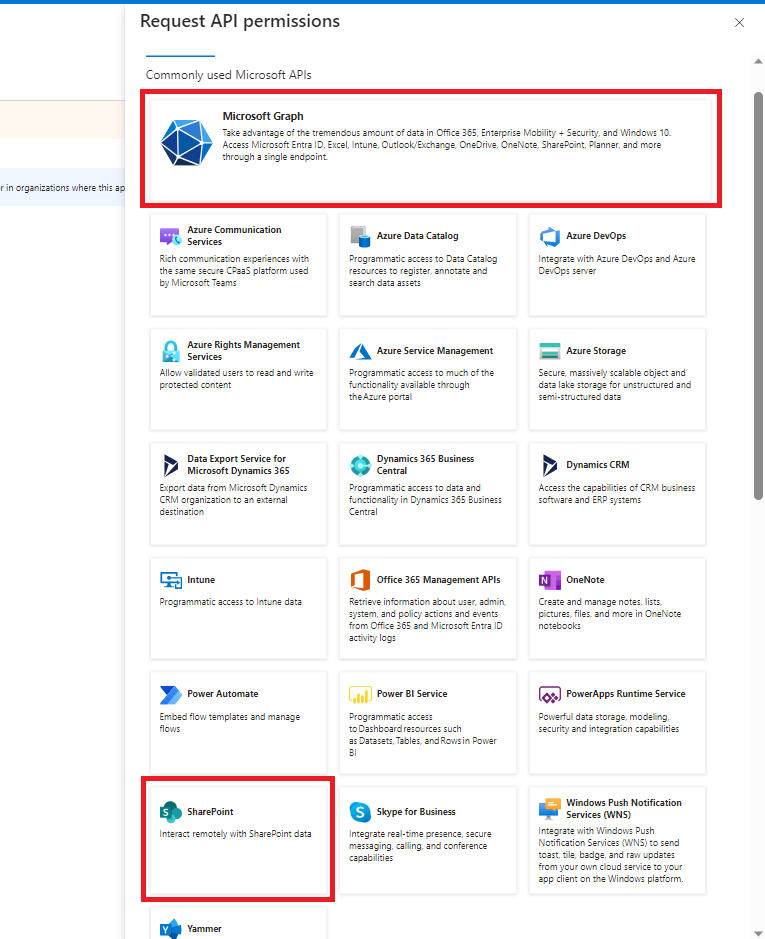The image size is (765, 939).
Task: Click the Skype for Business icon
Action: click(x=360, y=812)
